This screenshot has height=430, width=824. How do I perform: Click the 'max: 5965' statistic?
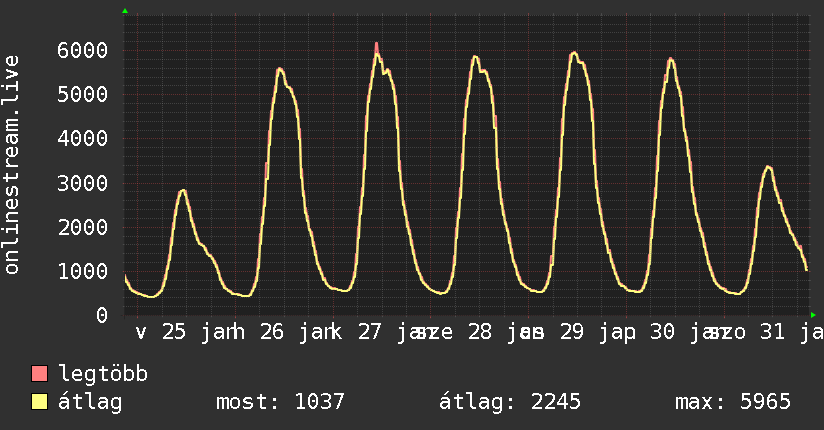click(733, 402)
